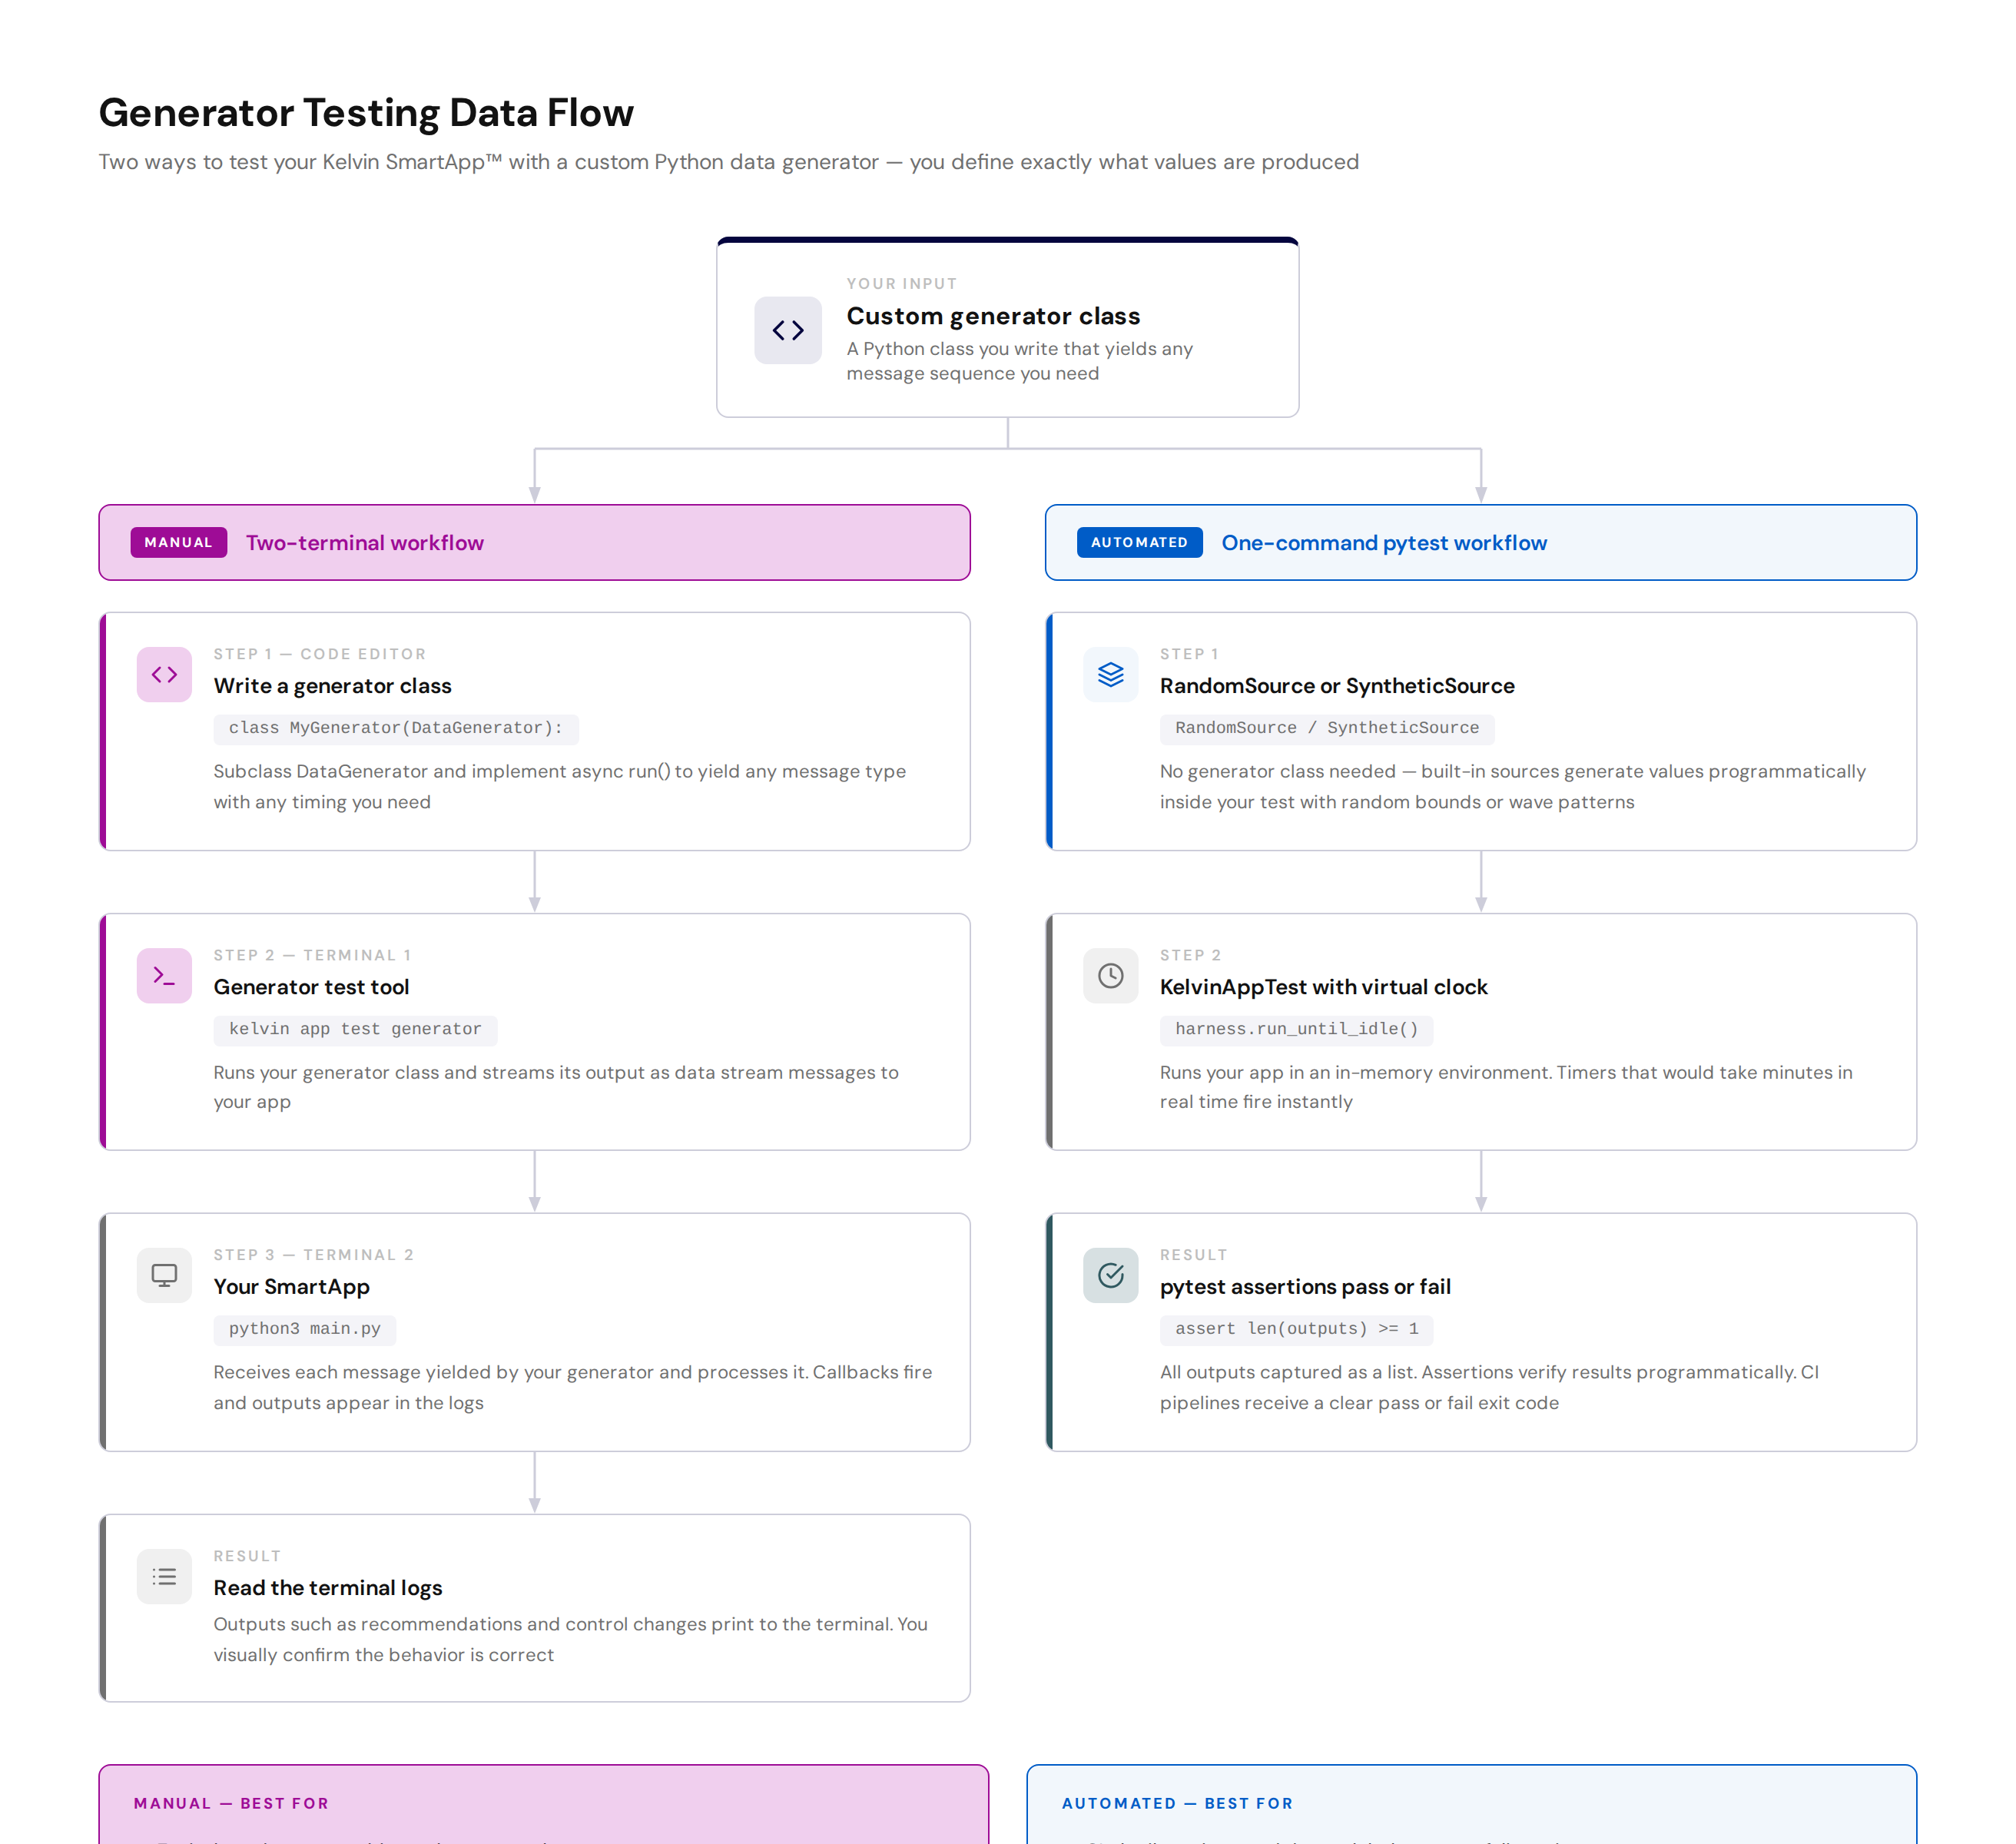Click the AUTOMATED — BEST FOR label
This screenshot has height=1844, width=2016.
pyautogui.click(x=1177, y=1803)
